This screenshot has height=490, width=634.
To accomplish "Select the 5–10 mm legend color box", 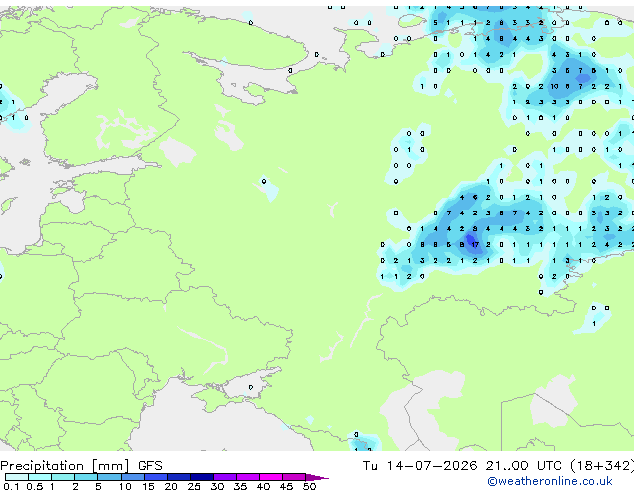I will pos(109,477).
